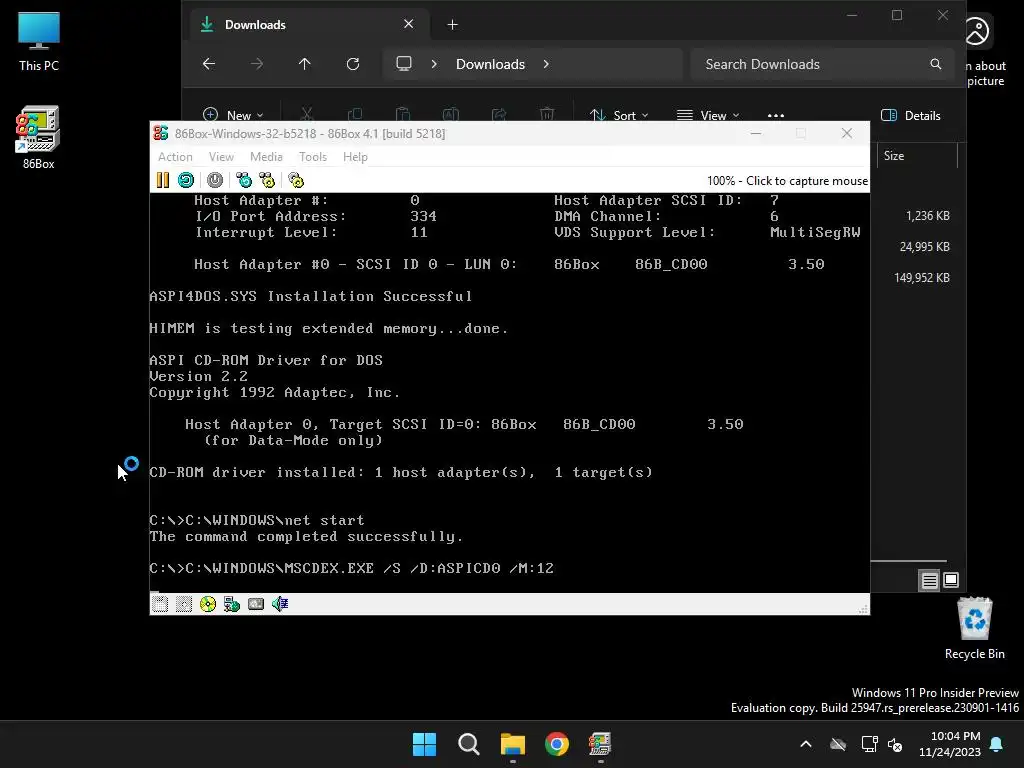Select the Recycle Bin desktop icon

point(974,628)
